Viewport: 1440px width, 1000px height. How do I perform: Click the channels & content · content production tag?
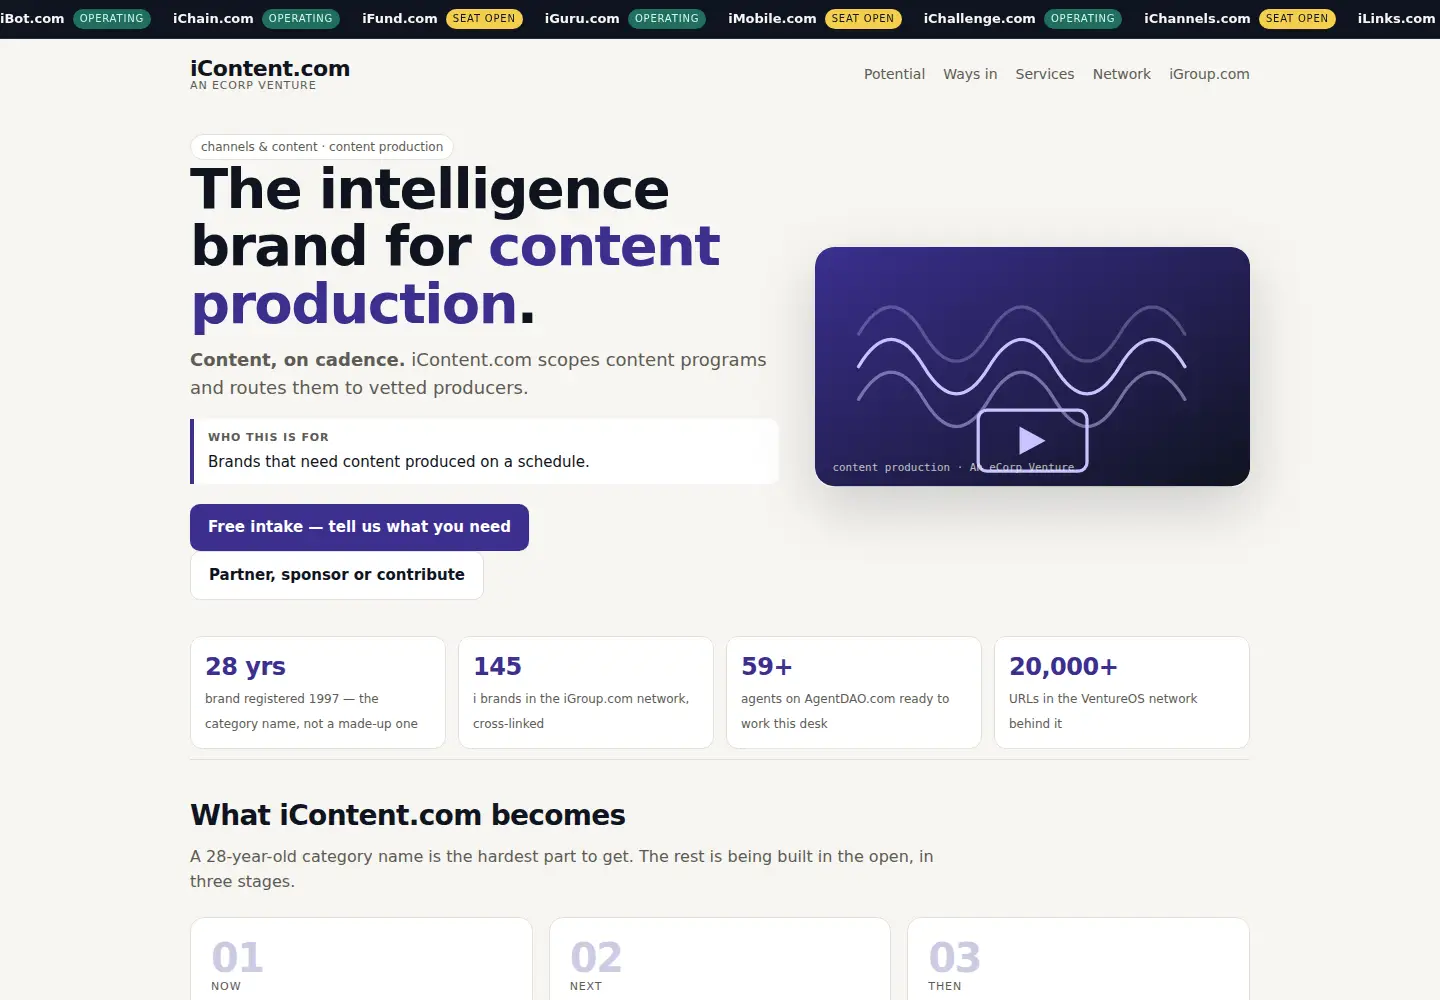point(322,147)
